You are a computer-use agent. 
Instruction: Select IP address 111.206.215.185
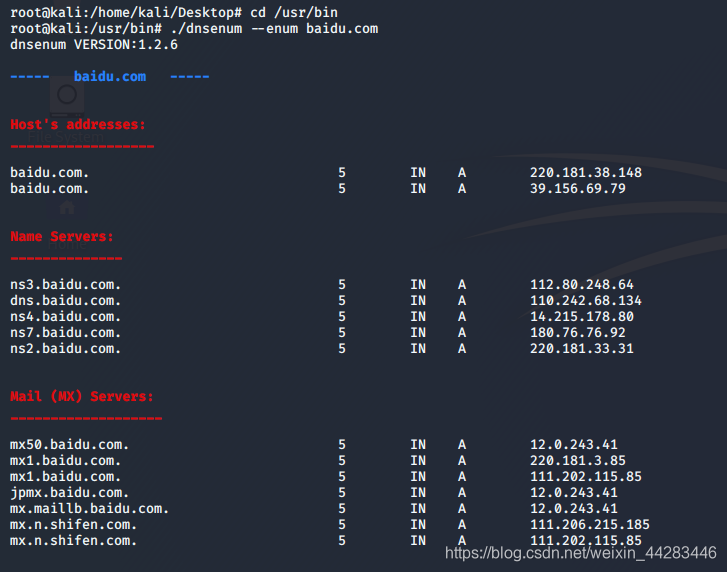click(590, 524)
